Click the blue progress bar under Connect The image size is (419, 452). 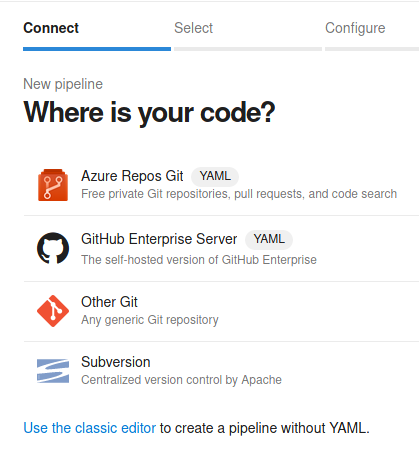[97, 49]
